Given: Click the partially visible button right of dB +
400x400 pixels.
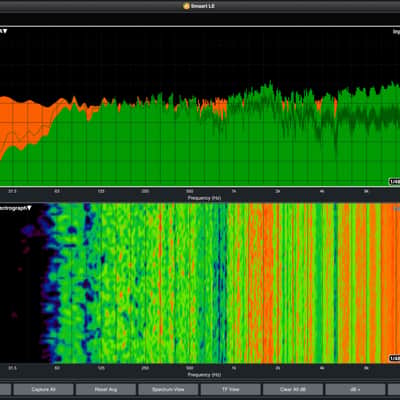Looking at the screenshot, I should (394, 389).
